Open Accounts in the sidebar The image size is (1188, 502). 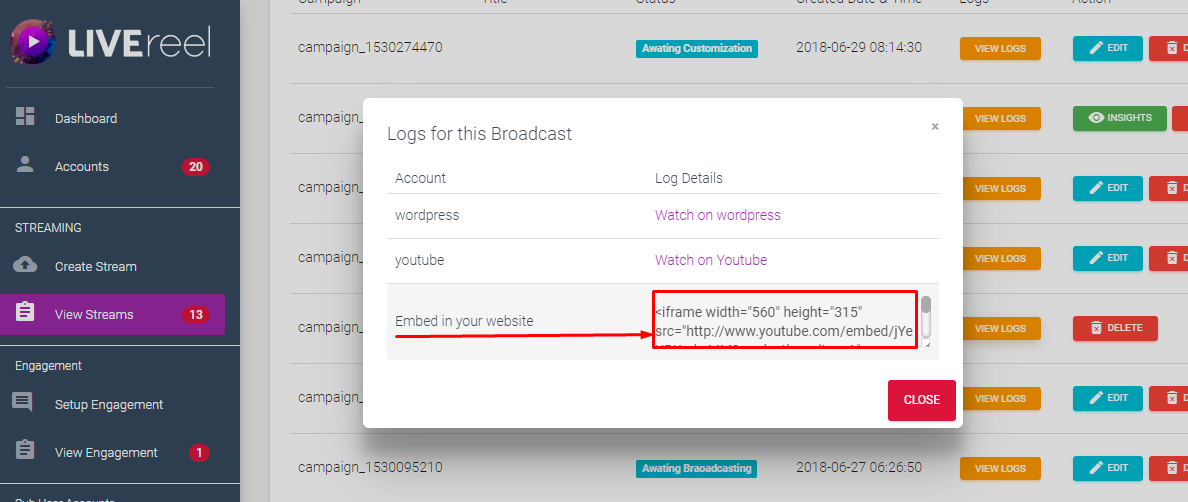pos(82,167)
